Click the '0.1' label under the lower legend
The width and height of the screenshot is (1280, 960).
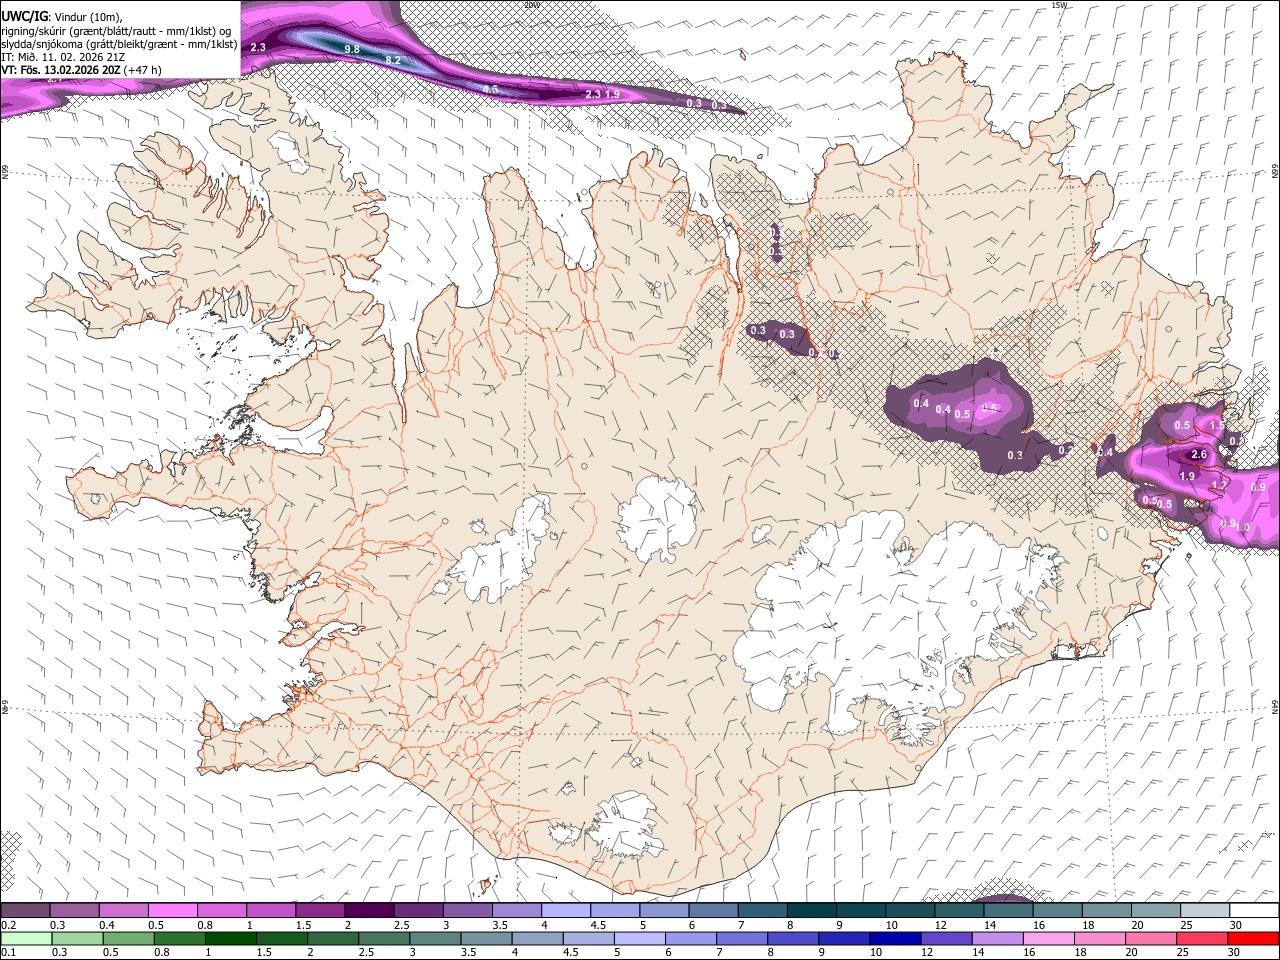[x=9, y=952]
